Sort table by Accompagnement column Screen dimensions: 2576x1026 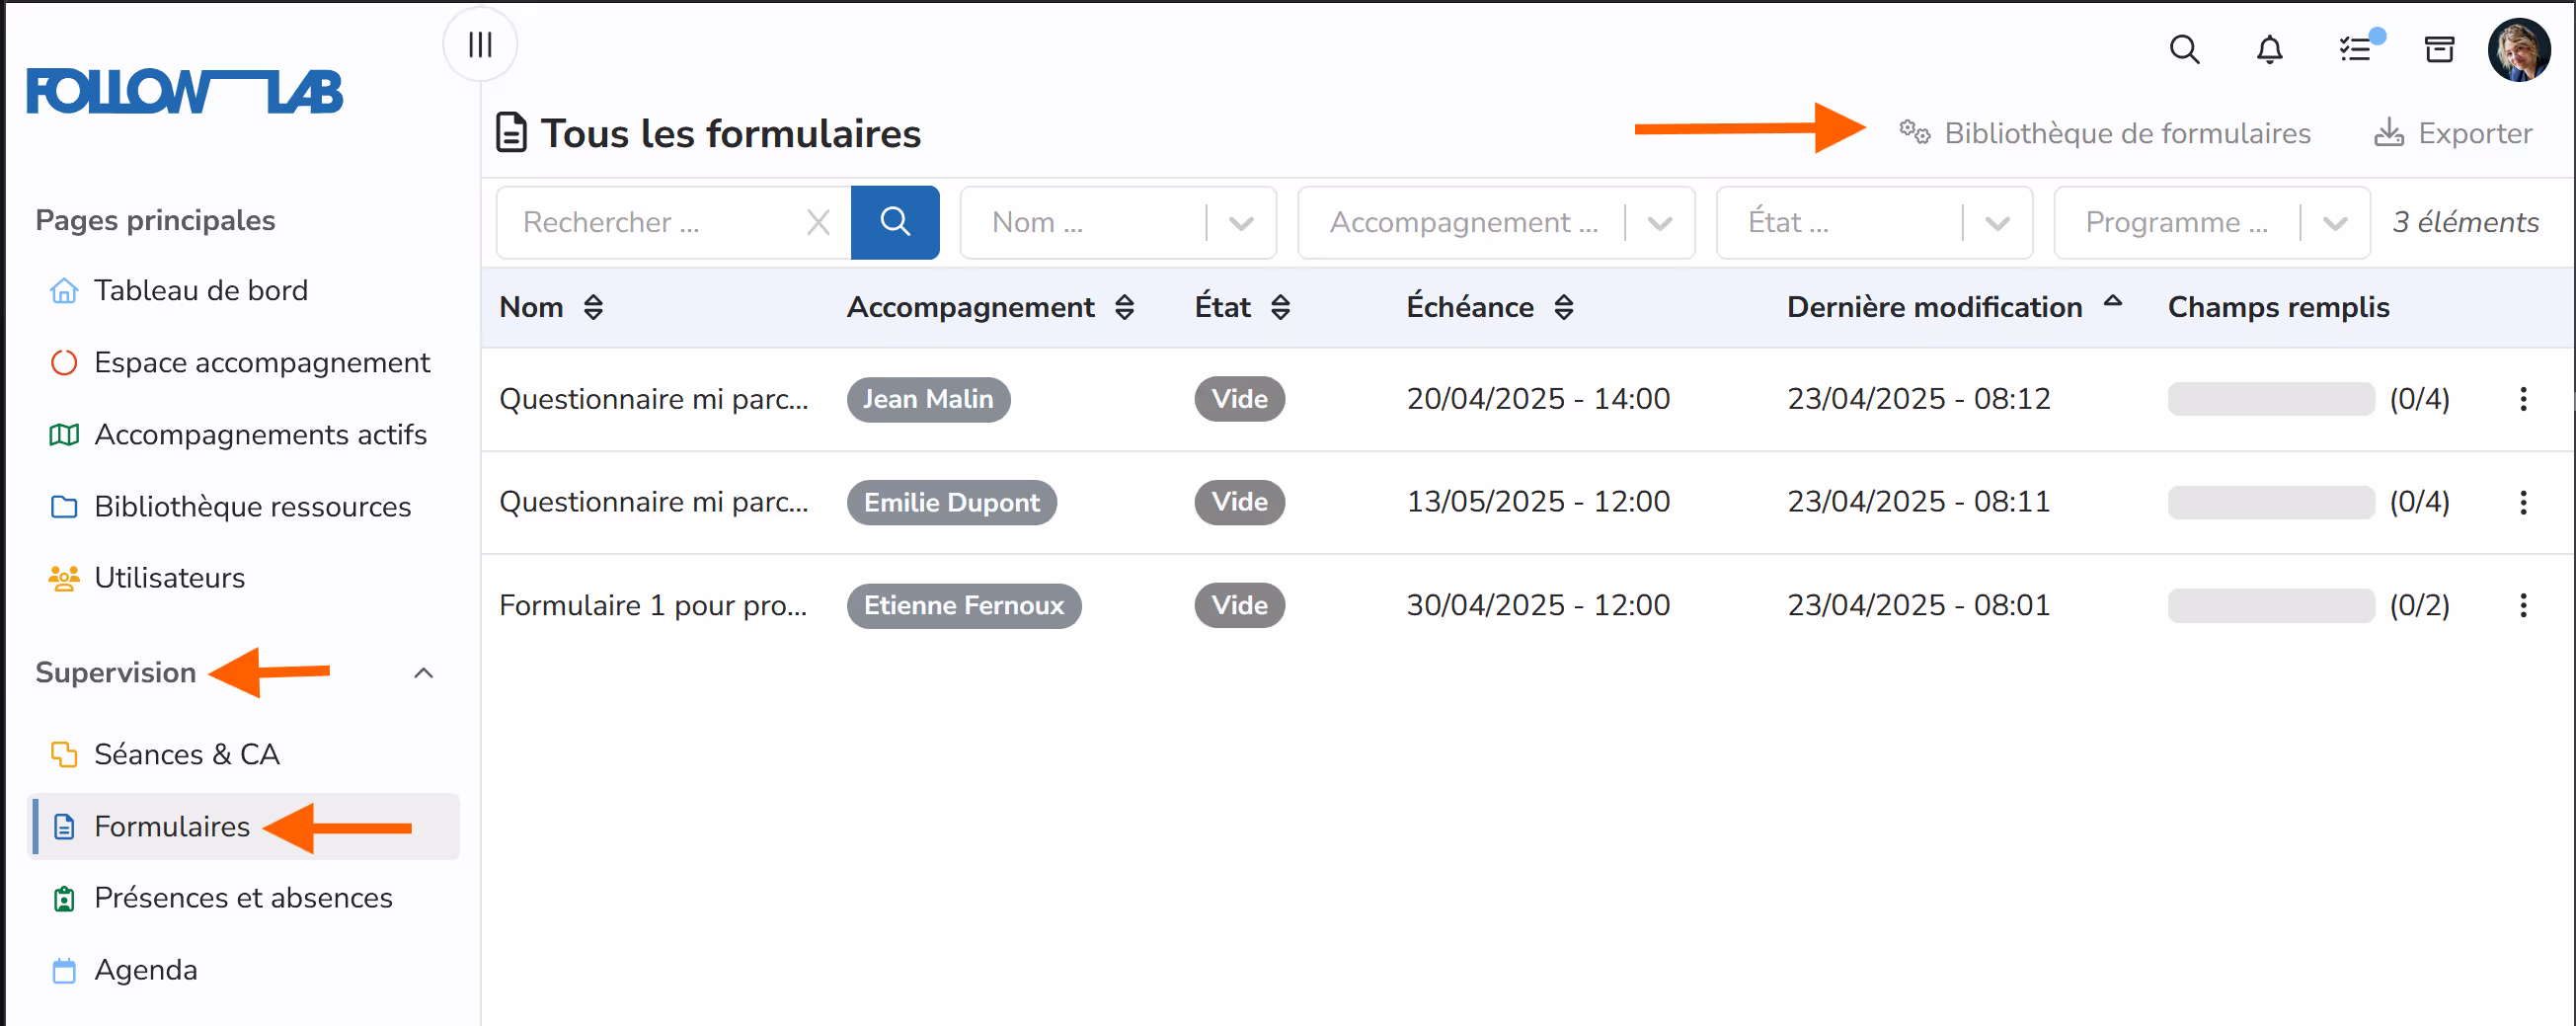(x=1124, y=307)
